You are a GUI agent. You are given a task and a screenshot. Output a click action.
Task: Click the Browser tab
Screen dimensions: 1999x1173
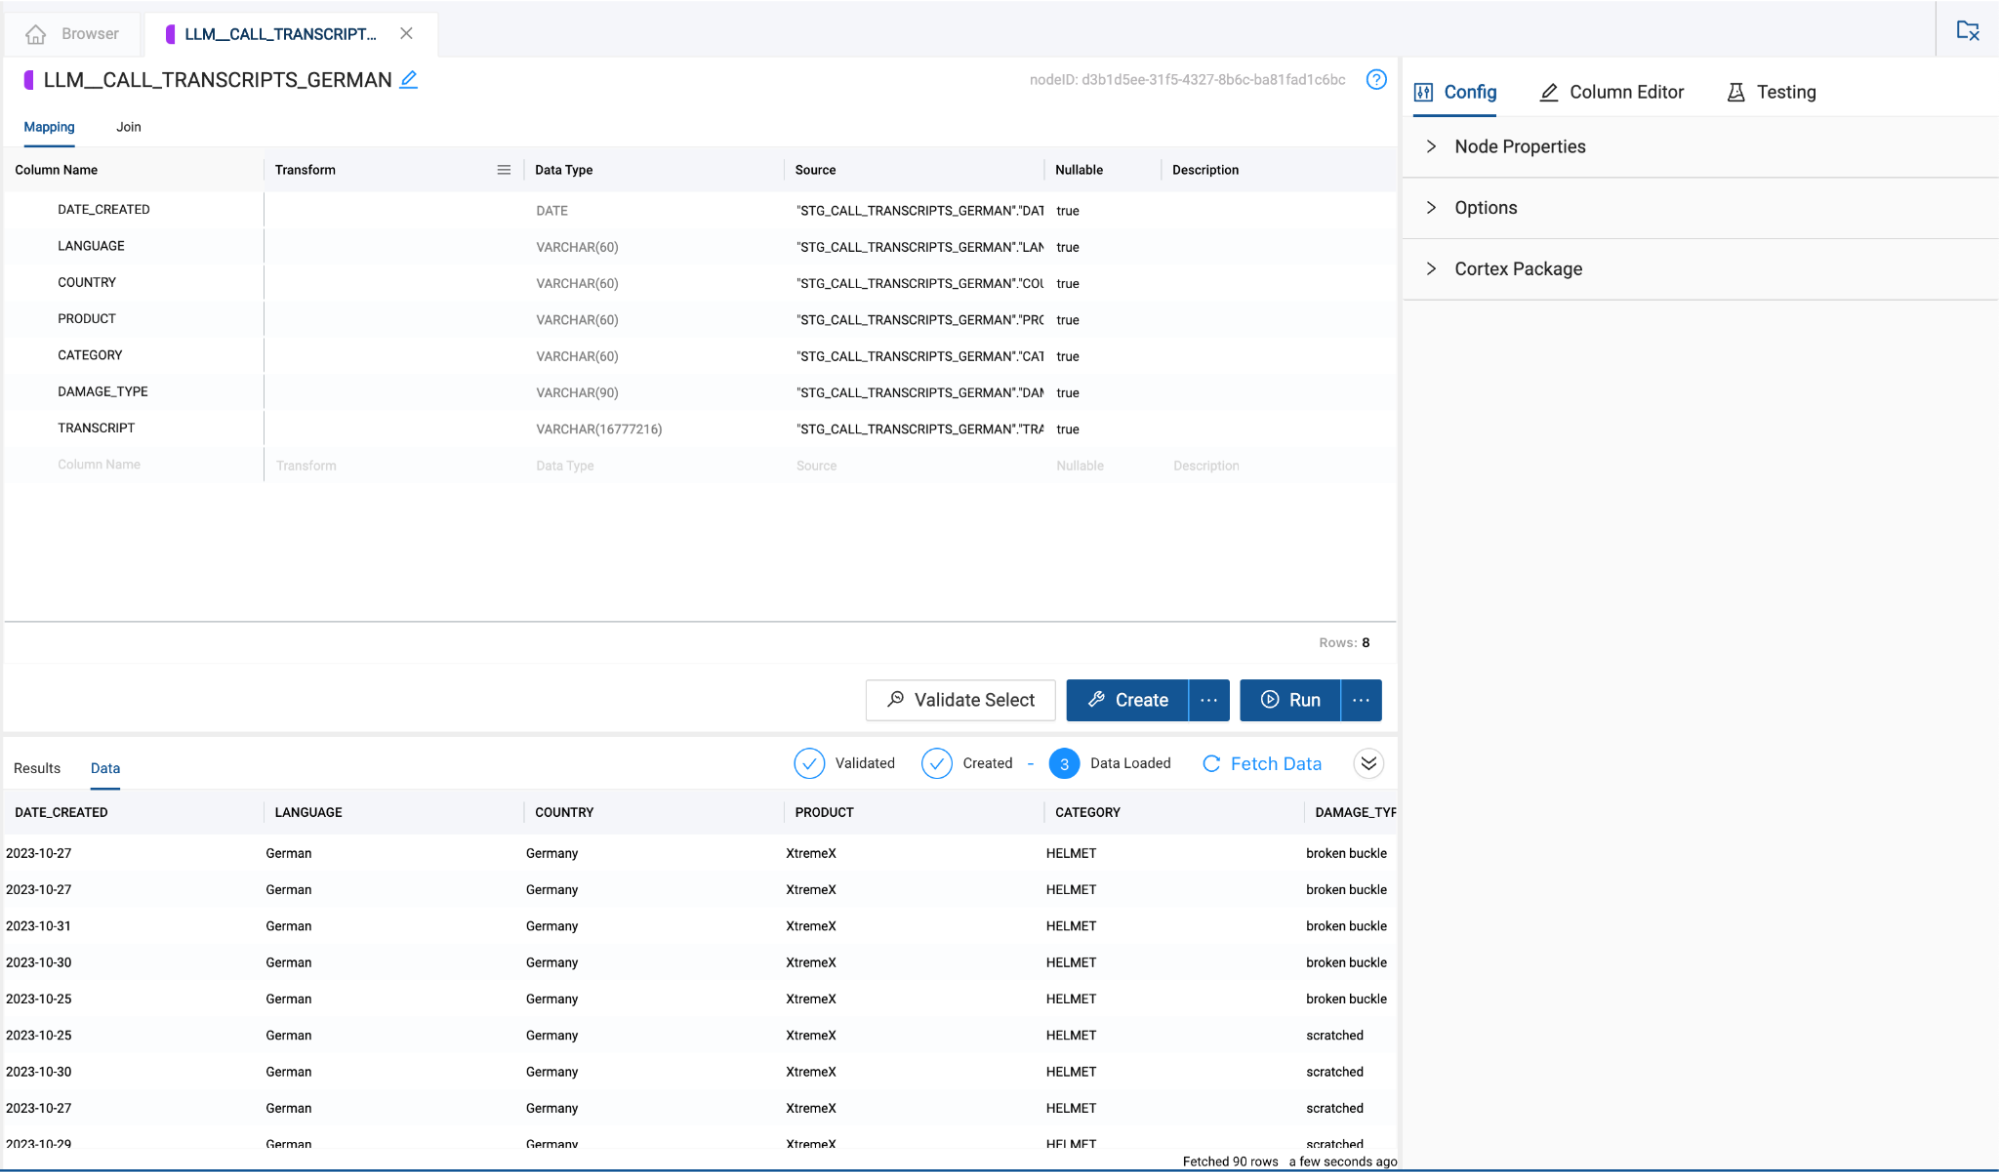(72, 34)
